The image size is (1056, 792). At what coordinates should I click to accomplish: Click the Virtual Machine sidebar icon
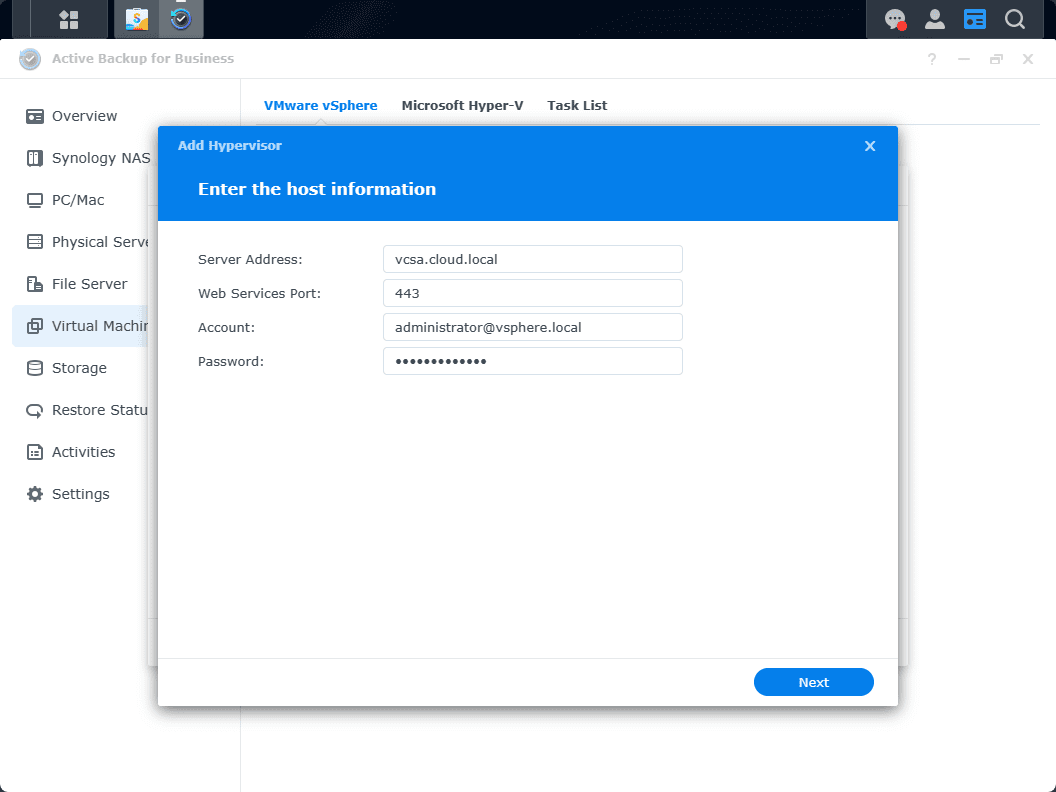coord(34,326)
